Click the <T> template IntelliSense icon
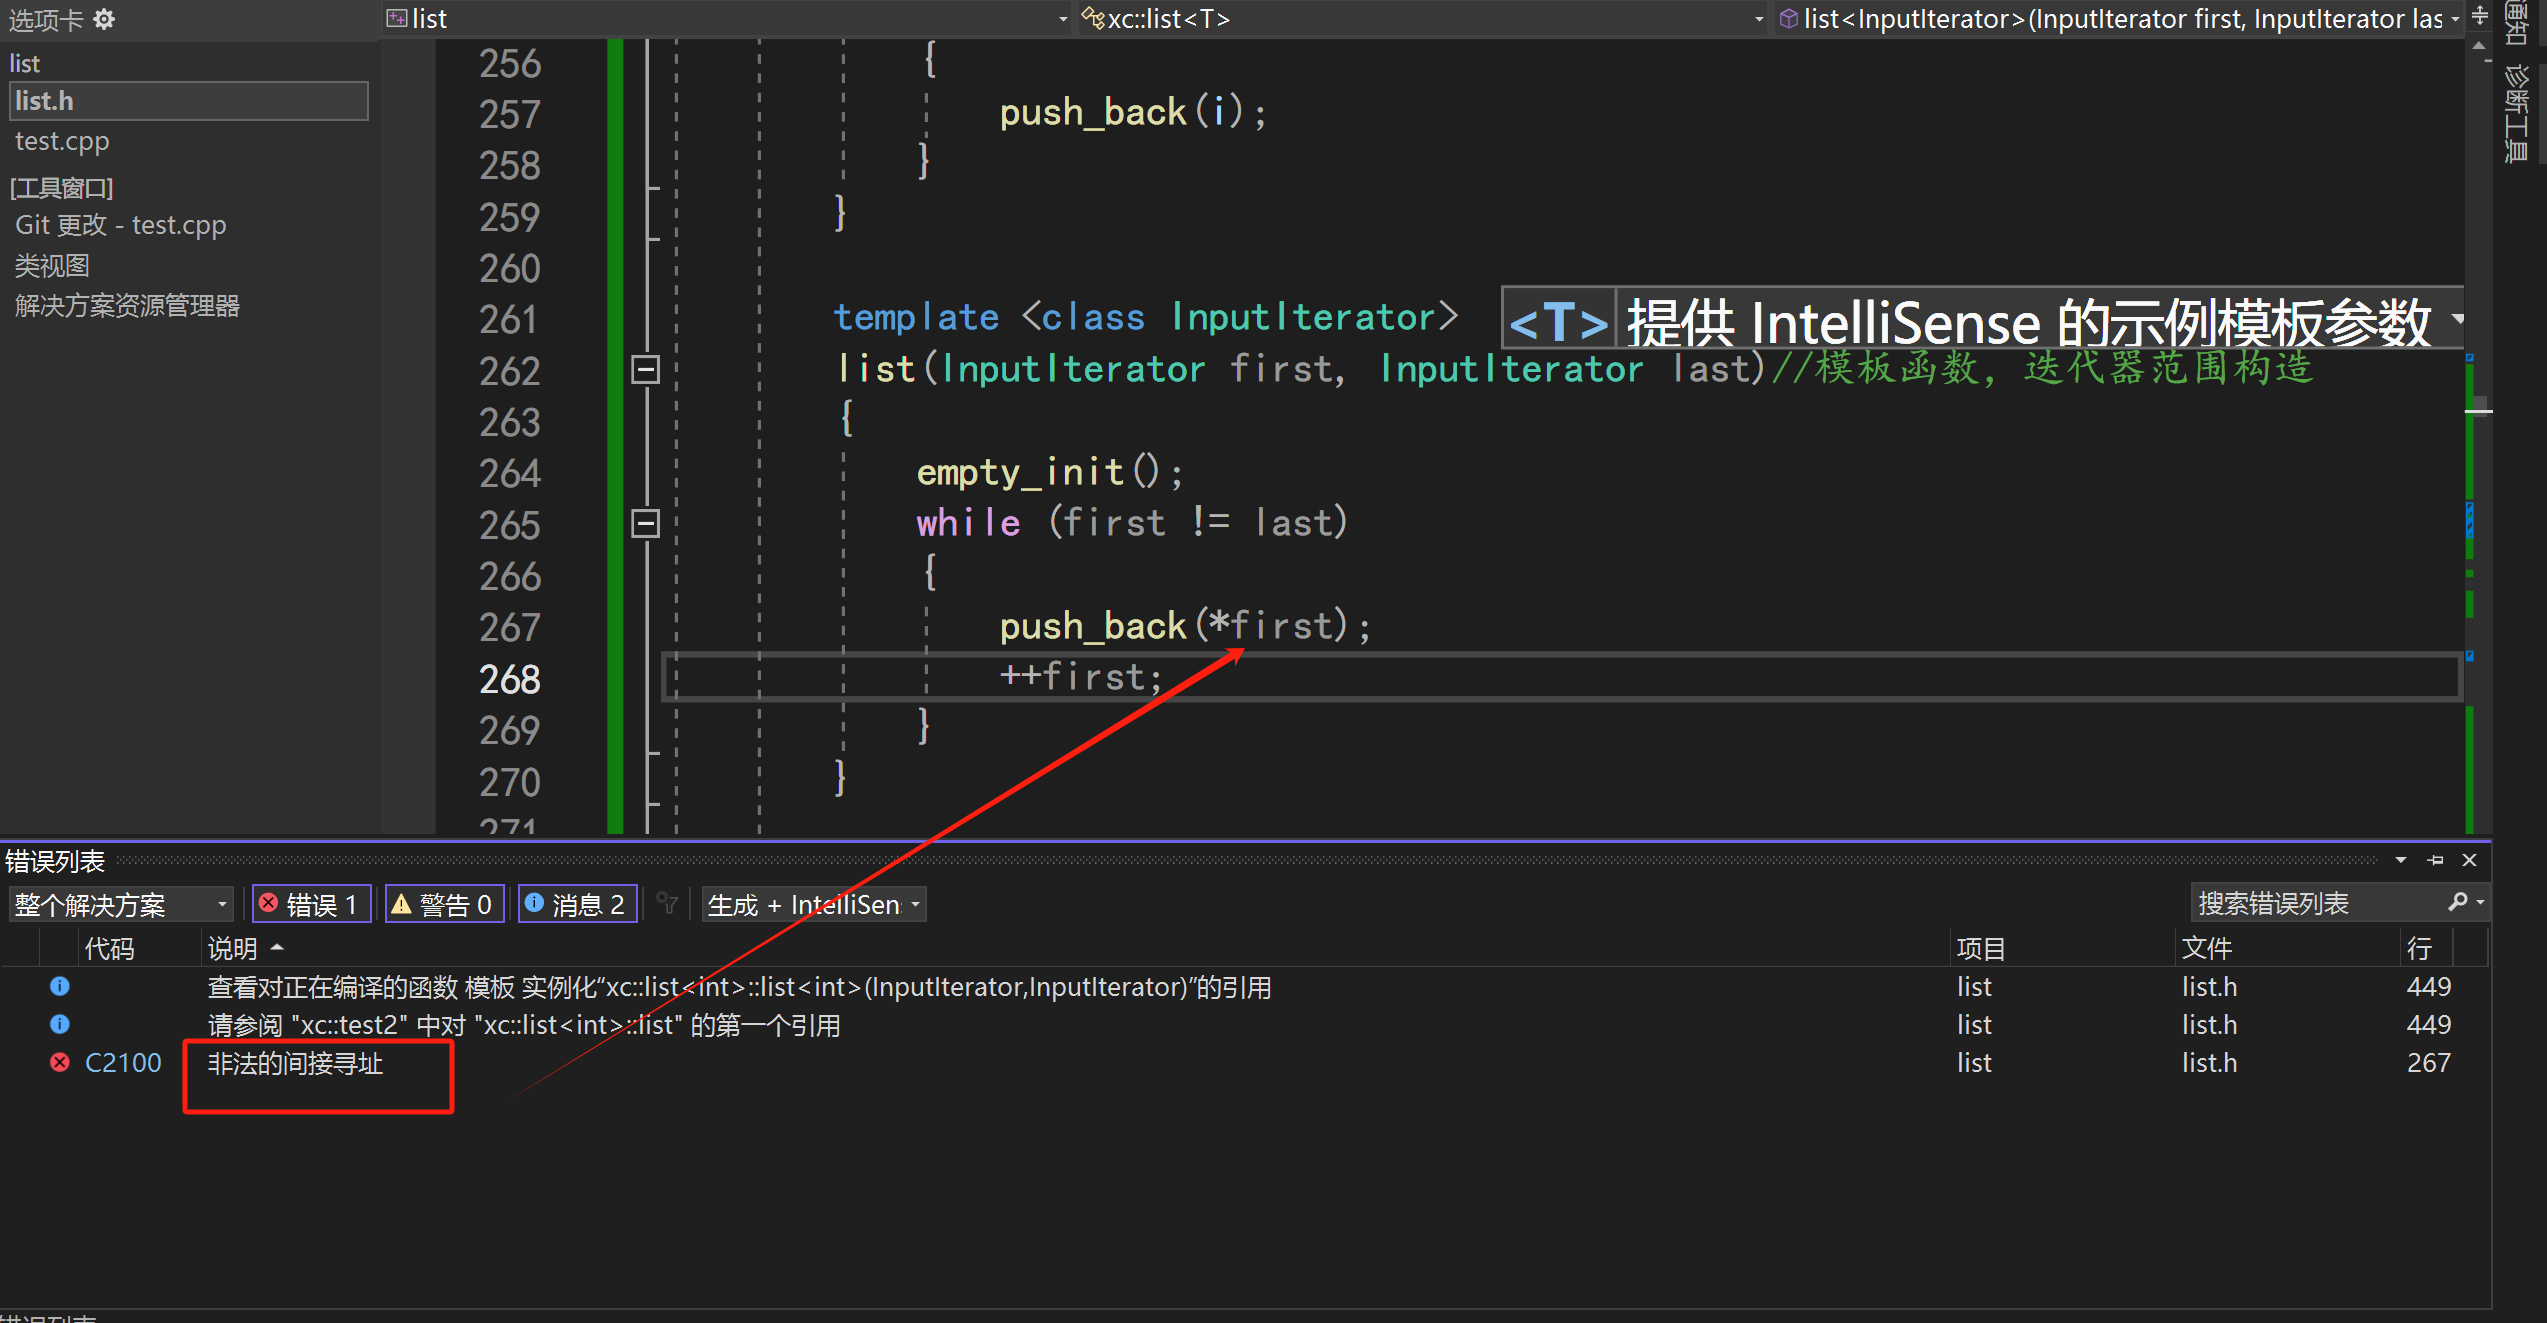Screen dimensions: 2547x1323 click(x=1558, y=322)
